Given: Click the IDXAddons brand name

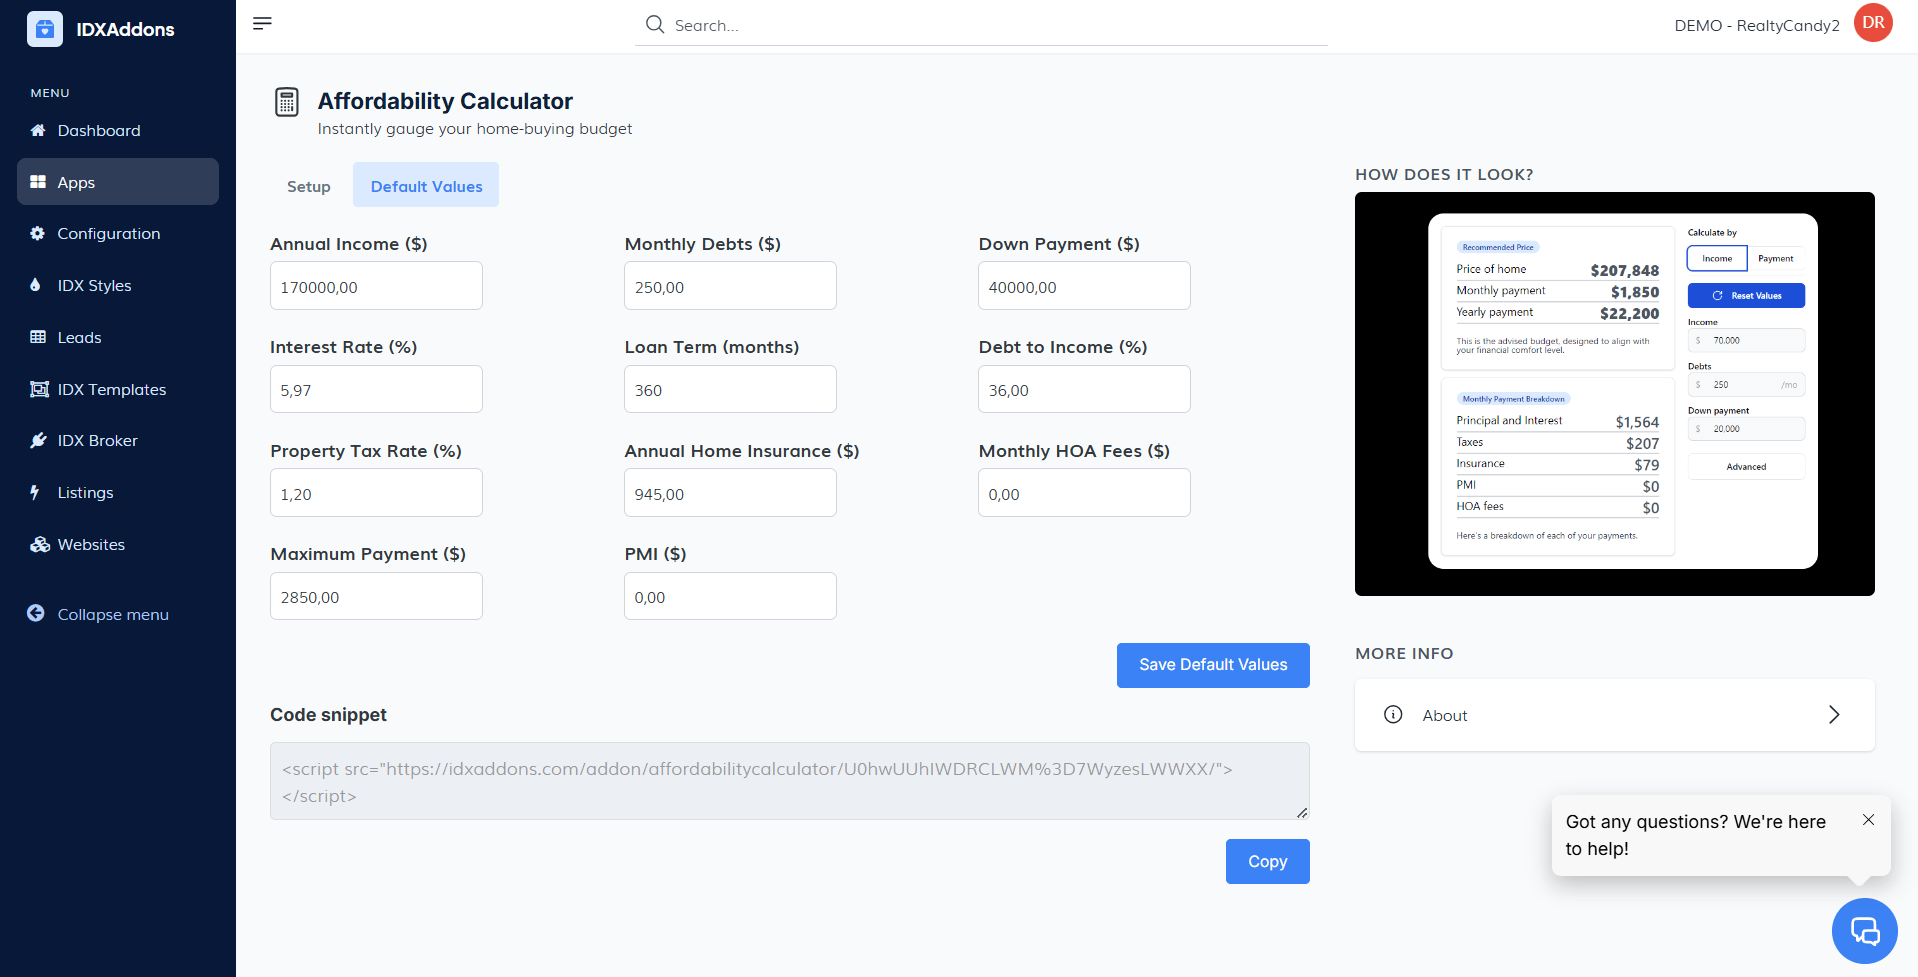Looking at the screenshot, I should pyautogui.click(x=125, y=29).
